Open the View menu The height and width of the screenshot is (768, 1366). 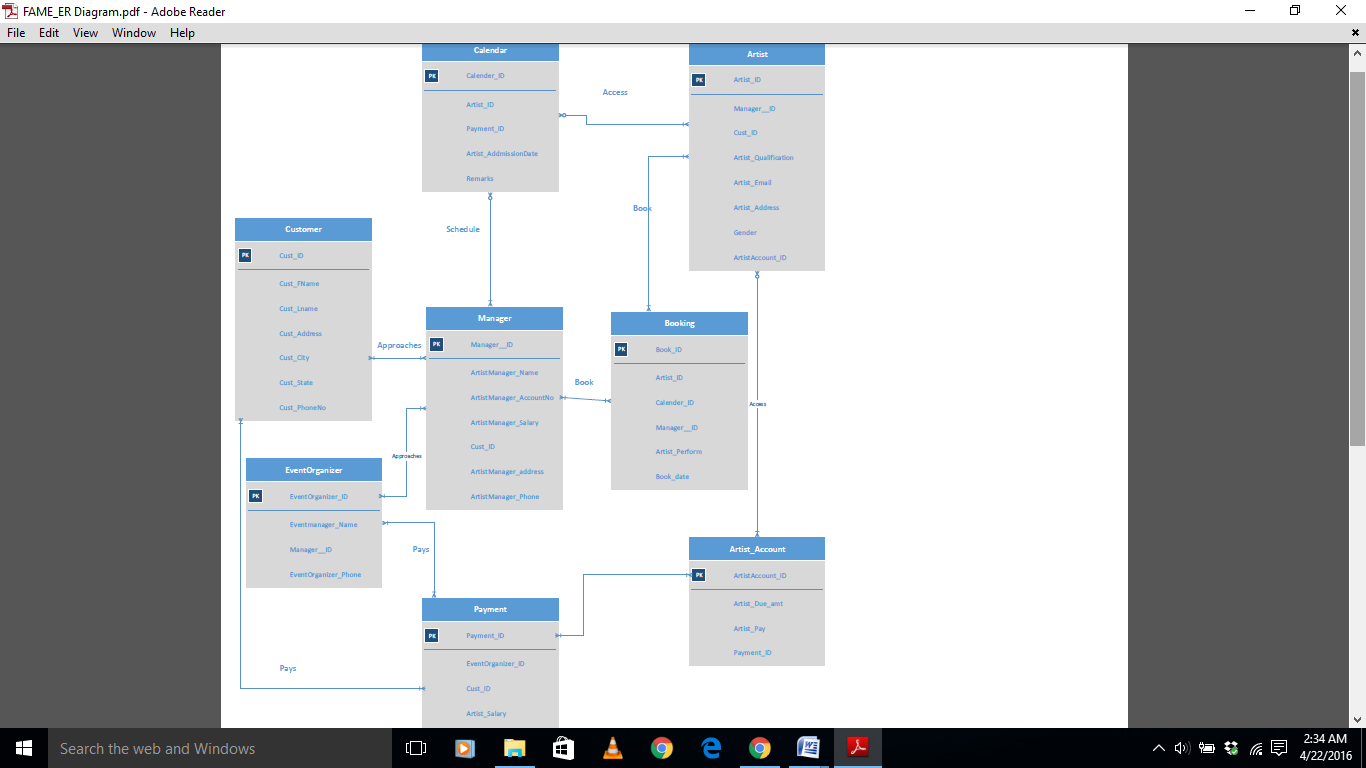85,33
